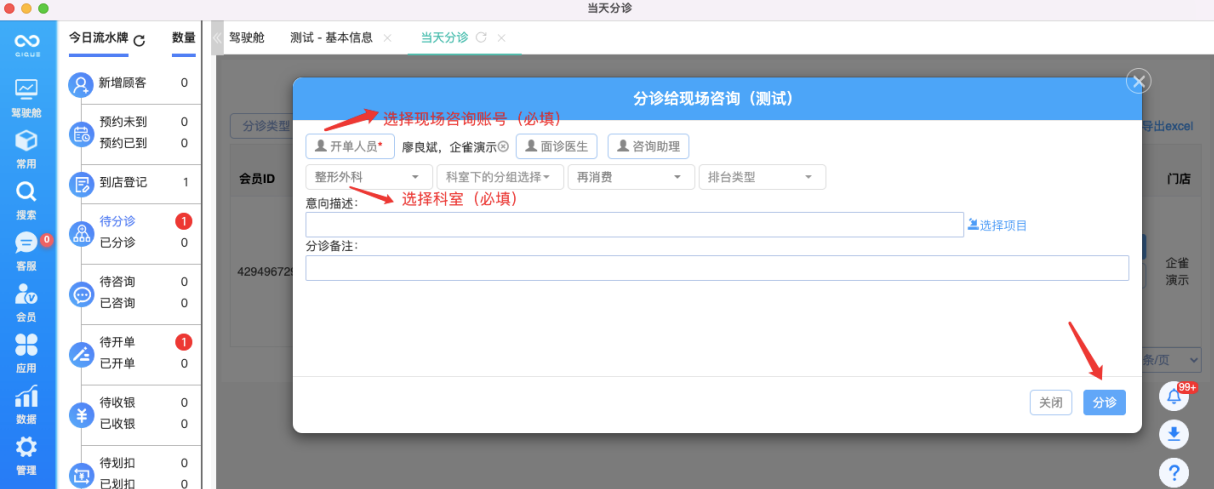1214x489 pixels.
Task: Close the 测试 - 基本信息 tab
Action: click(387, 38)
